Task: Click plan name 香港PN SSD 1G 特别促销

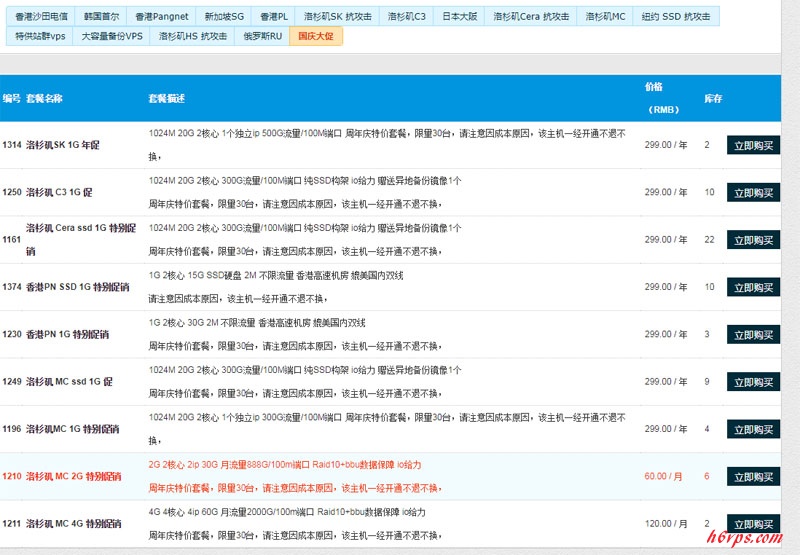Action: 78,287
